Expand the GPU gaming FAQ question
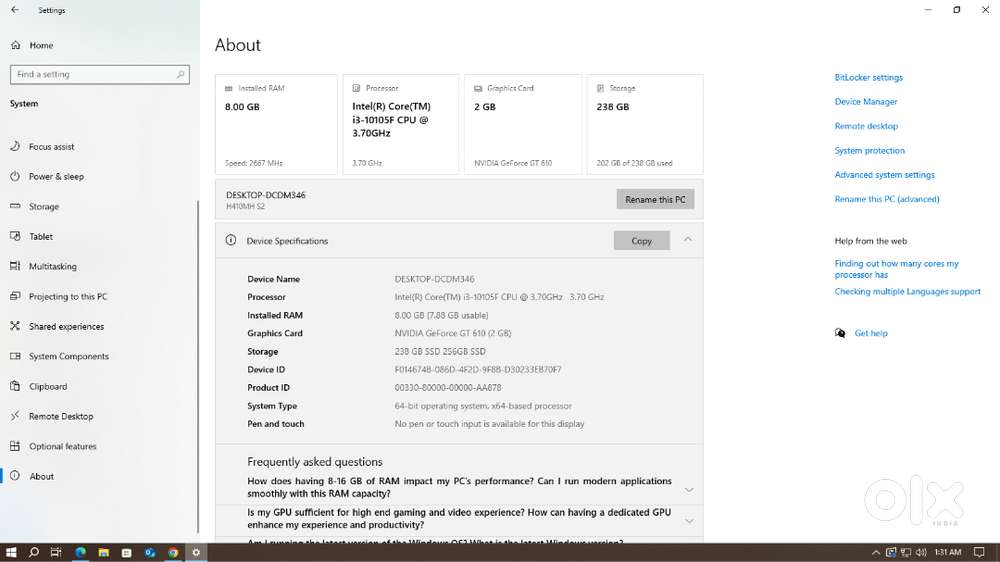This screenshot has width=1000, height=562. [688, 520]
